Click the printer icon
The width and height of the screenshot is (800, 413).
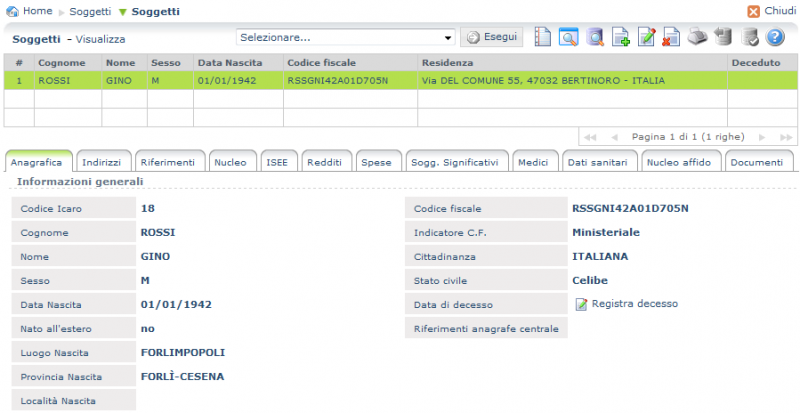pos(697,37)
